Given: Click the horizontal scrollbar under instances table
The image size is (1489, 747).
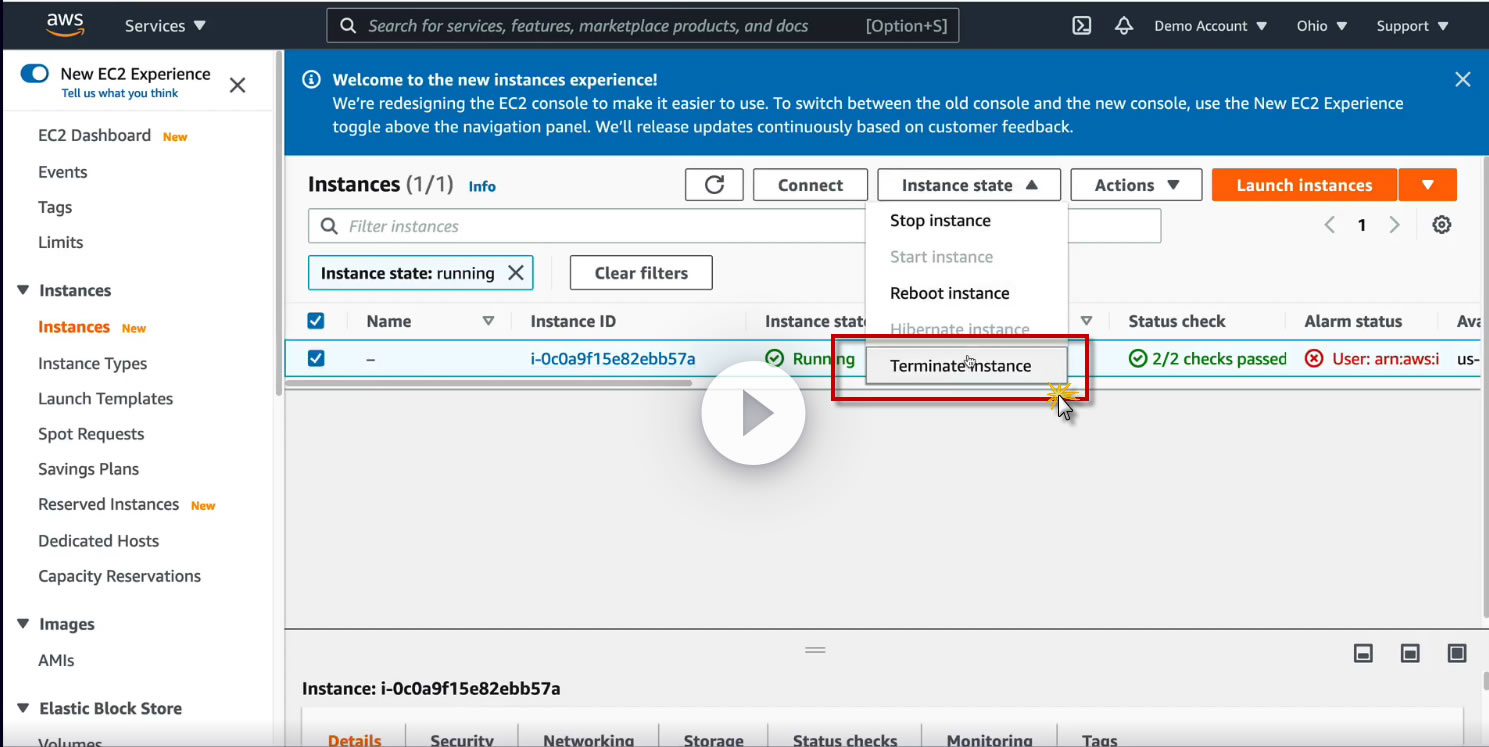Looking at the screenshot, I should coord(489,383).
